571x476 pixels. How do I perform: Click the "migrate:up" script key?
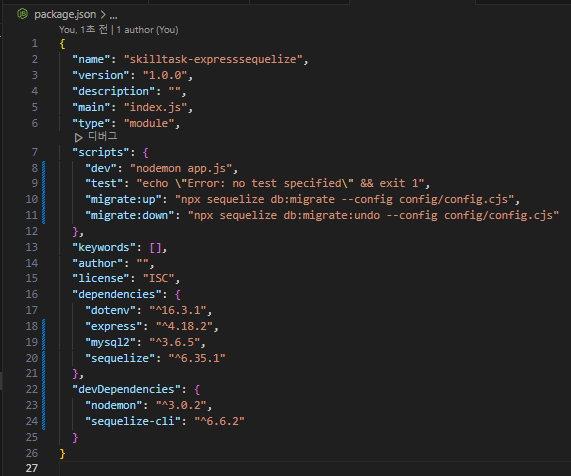click(x=123, y=199)
